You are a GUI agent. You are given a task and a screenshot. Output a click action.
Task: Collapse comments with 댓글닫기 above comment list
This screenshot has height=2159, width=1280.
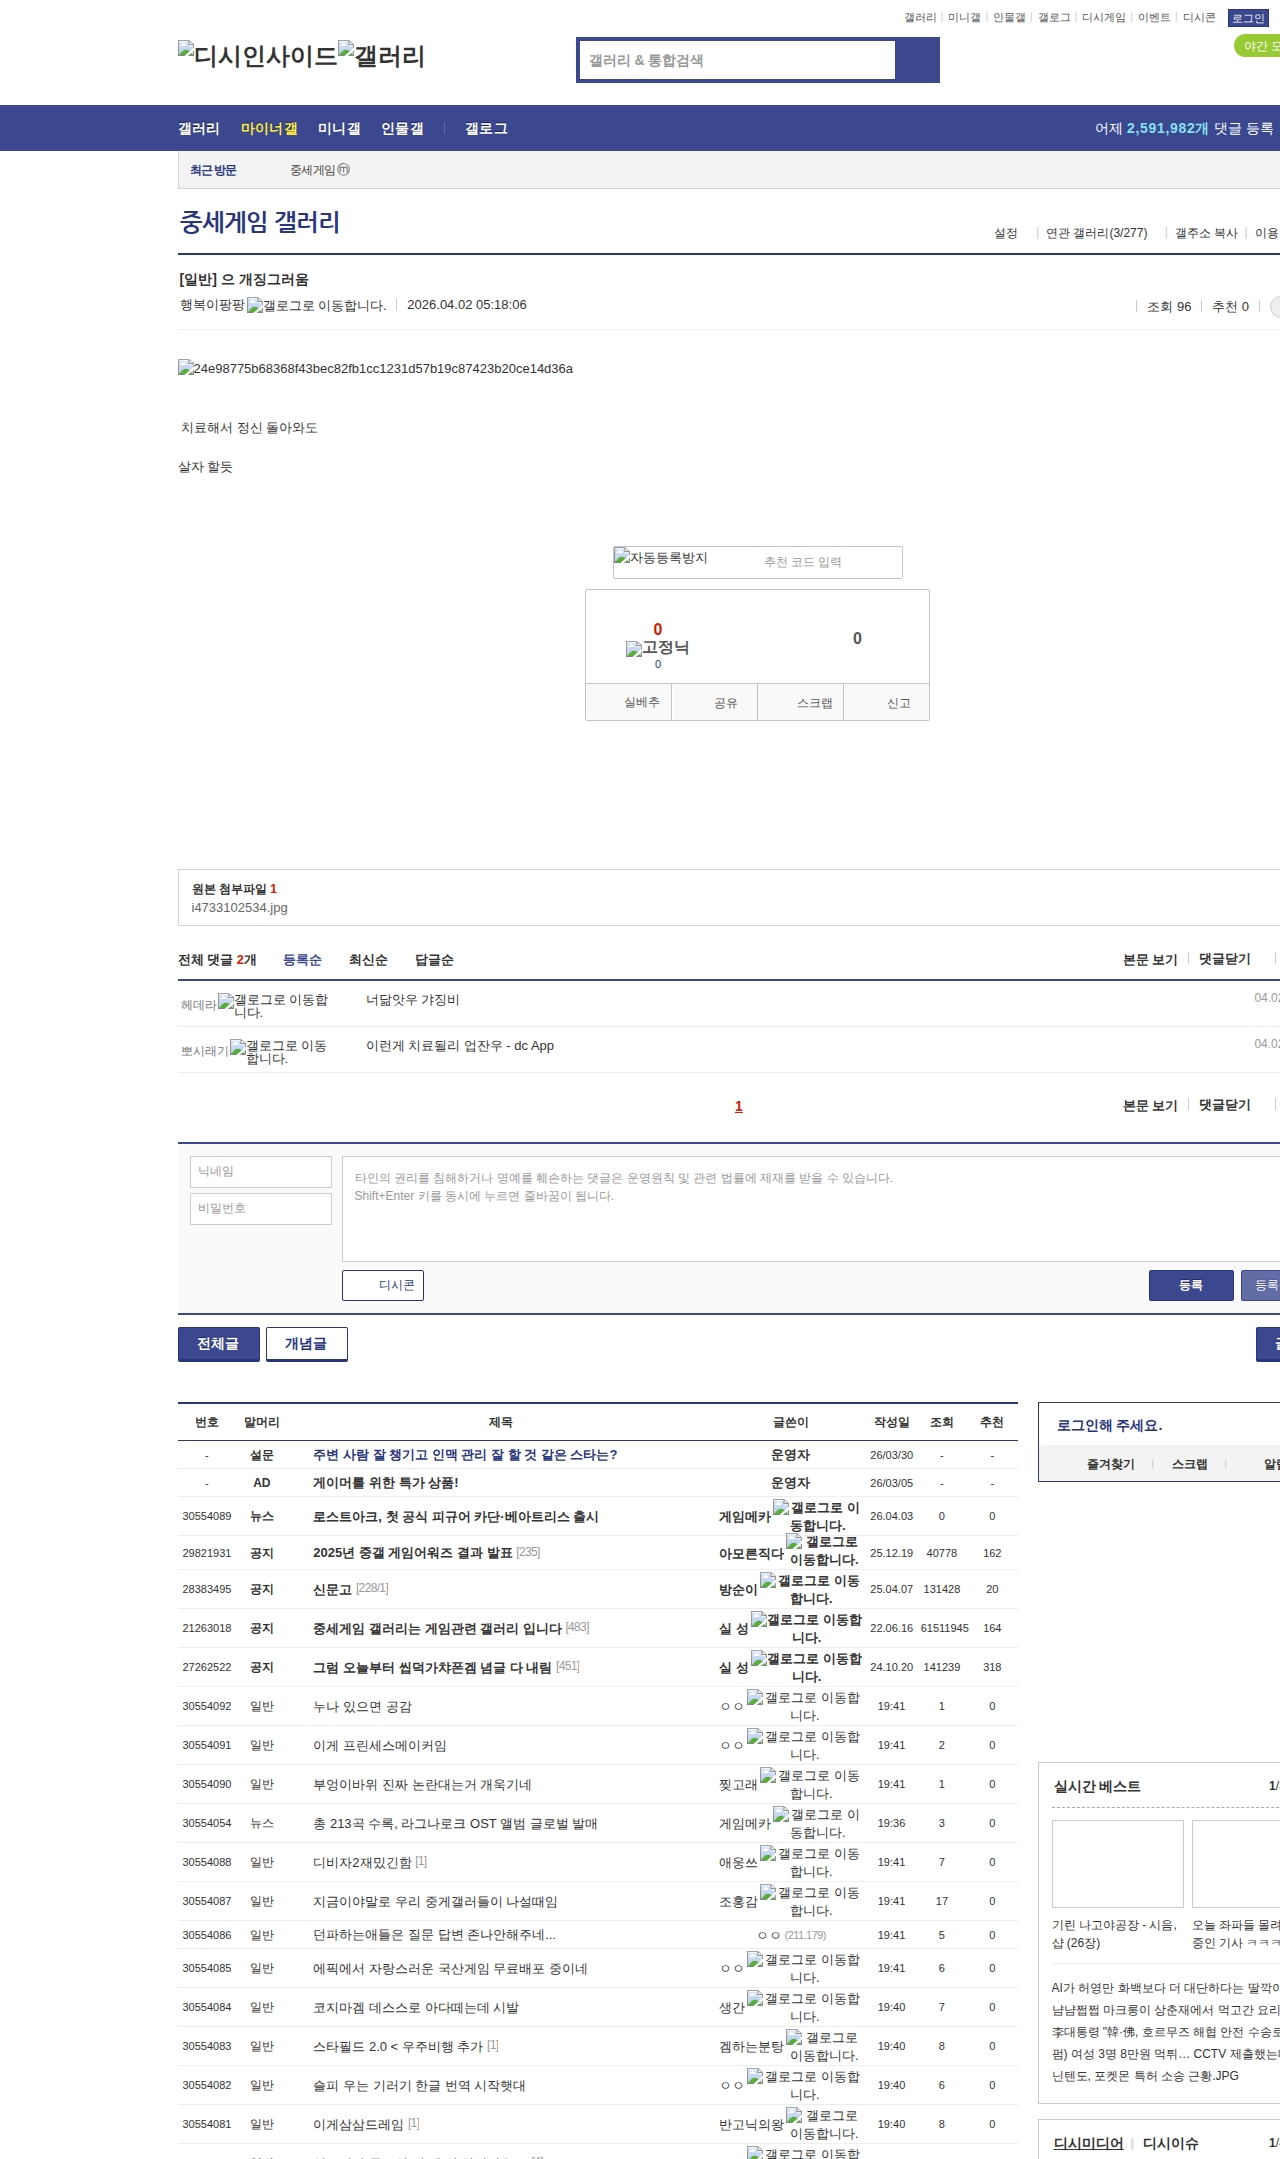pyautogui.click(x=1224, y=959)
